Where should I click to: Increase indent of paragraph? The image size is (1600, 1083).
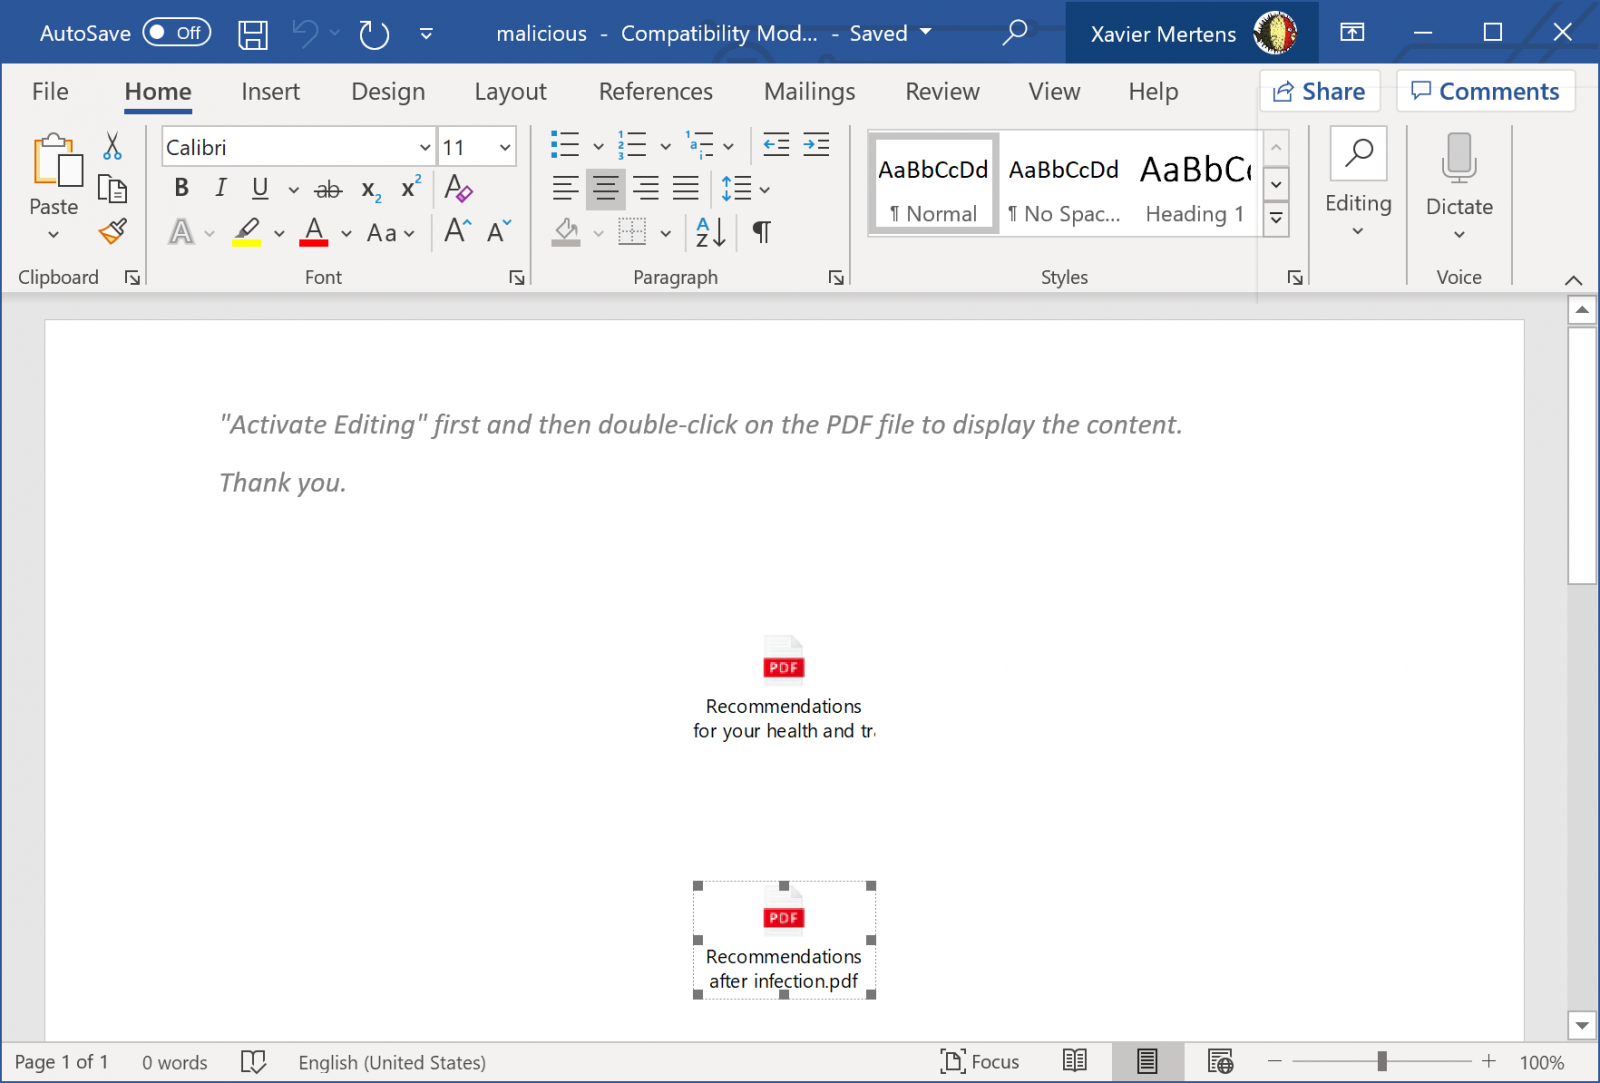click(816, 146)
